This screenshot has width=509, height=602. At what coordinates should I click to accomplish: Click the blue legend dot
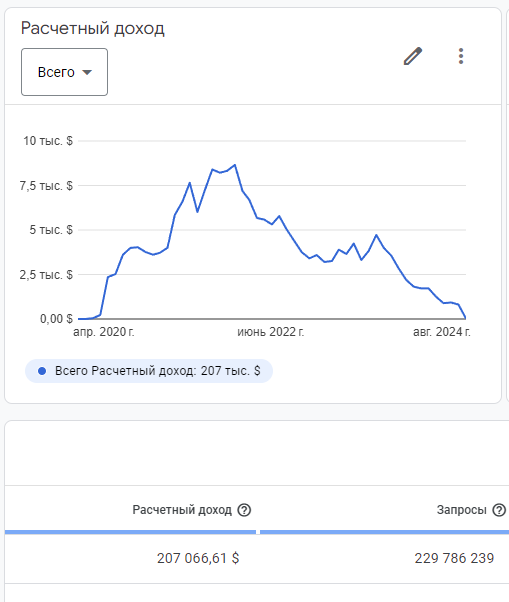[42, 371]
